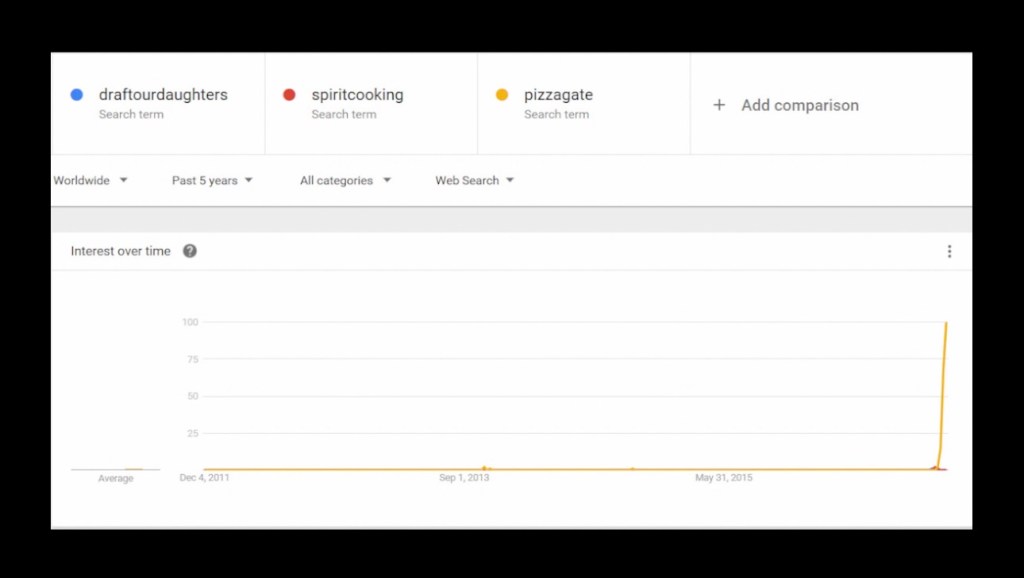Click the May 31, 2015 axis date label
Viewport: 1024px width, 578px height.
click(x=724, y=478)
